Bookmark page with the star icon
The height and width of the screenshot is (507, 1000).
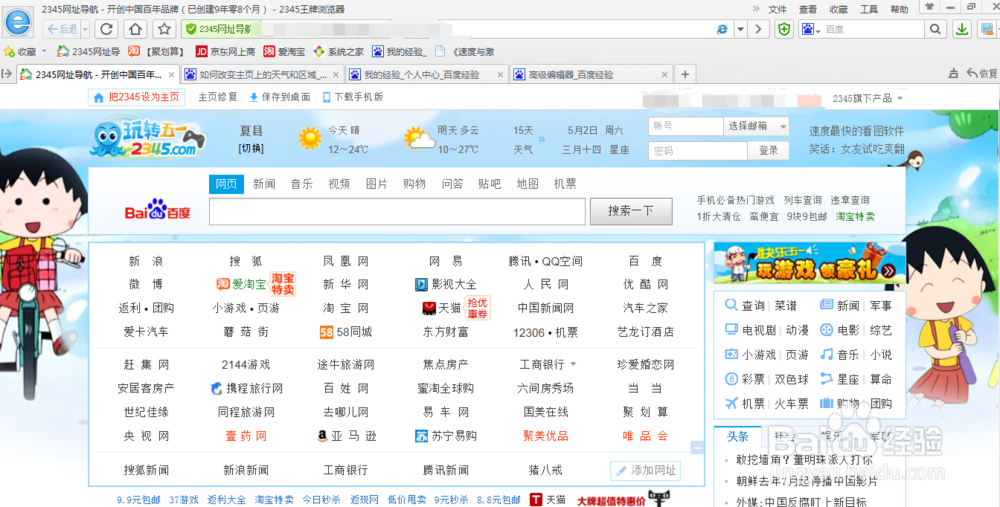(164, 29)
